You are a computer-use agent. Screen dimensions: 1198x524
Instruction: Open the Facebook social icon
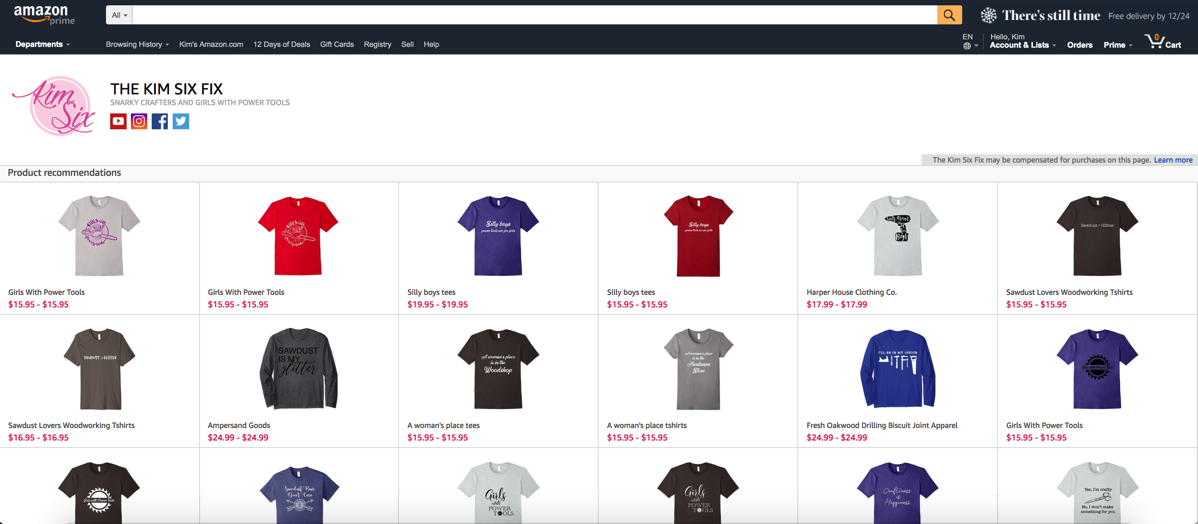[160, 121]
